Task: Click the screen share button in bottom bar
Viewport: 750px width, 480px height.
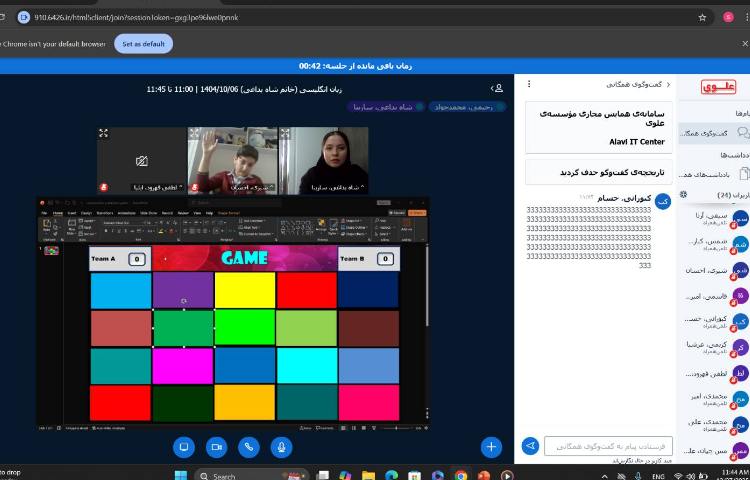Action: click(x=183, y=447)
